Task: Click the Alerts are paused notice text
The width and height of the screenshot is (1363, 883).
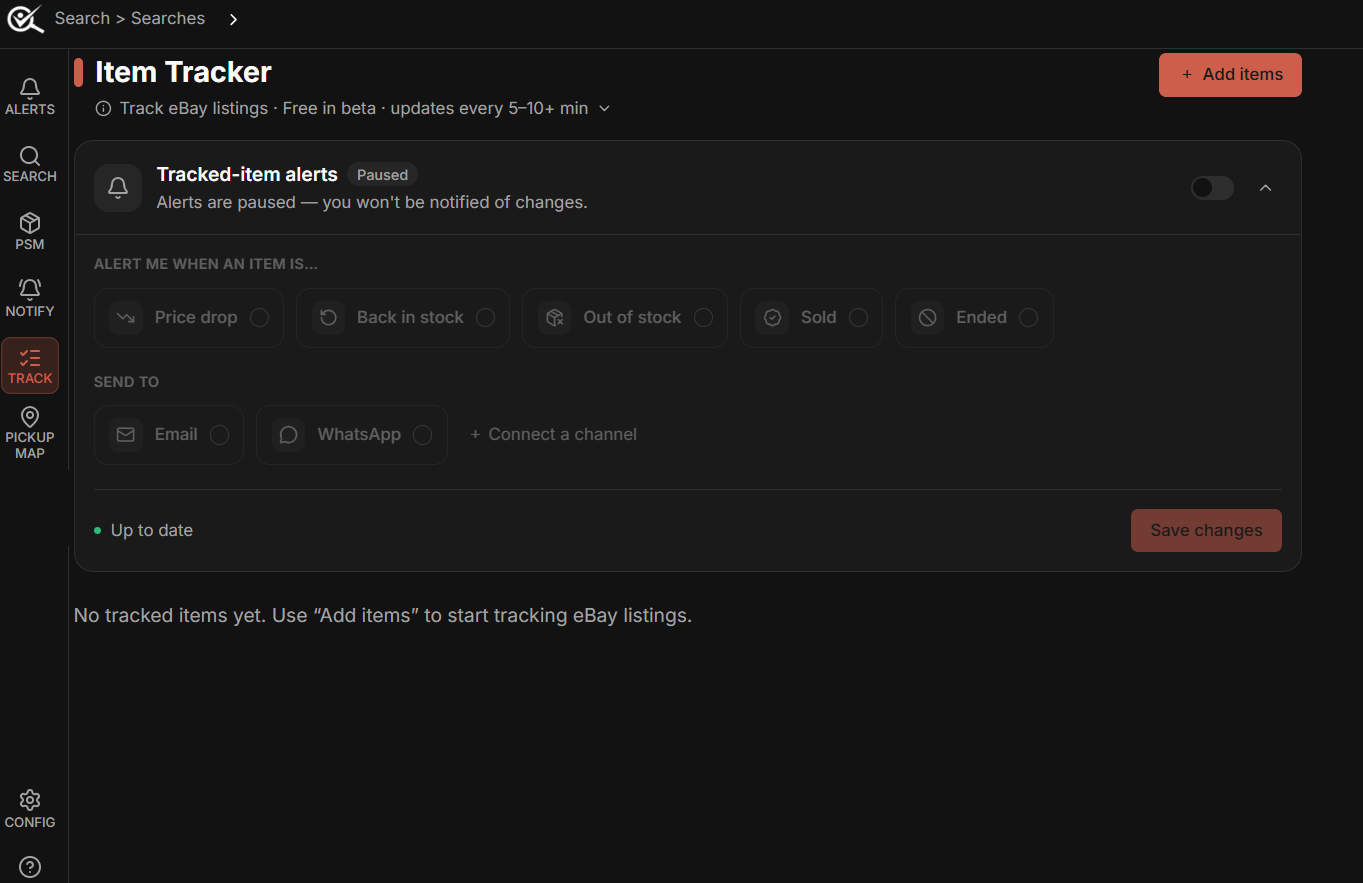Action: coord(372,202)
